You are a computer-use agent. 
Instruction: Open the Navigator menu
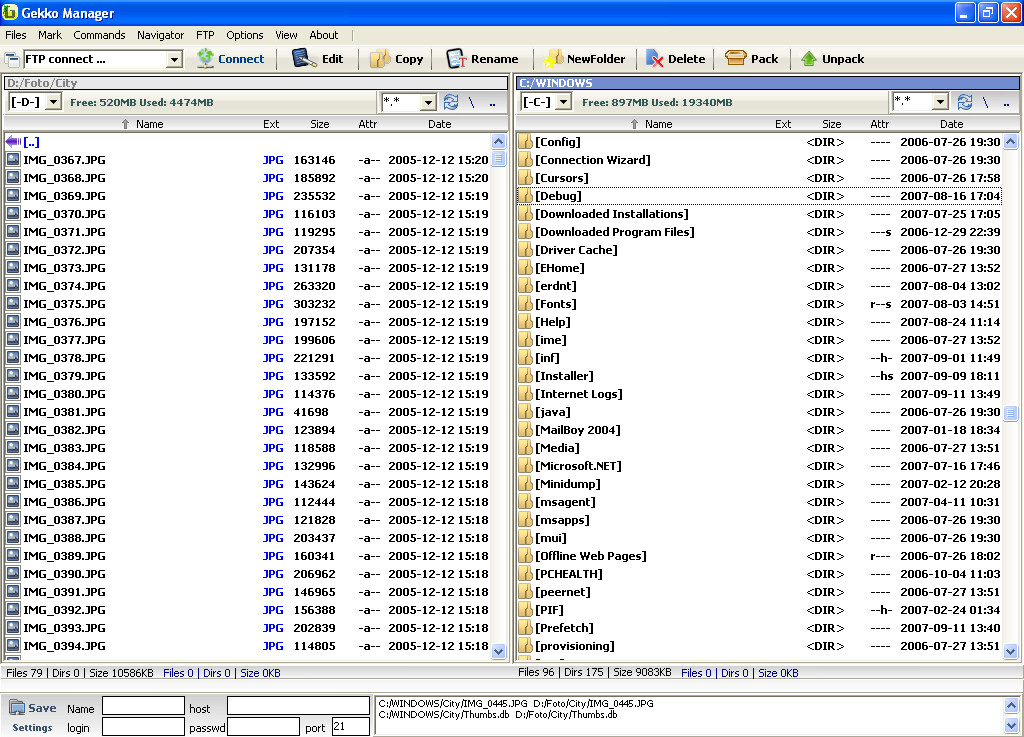click(160, 35)
